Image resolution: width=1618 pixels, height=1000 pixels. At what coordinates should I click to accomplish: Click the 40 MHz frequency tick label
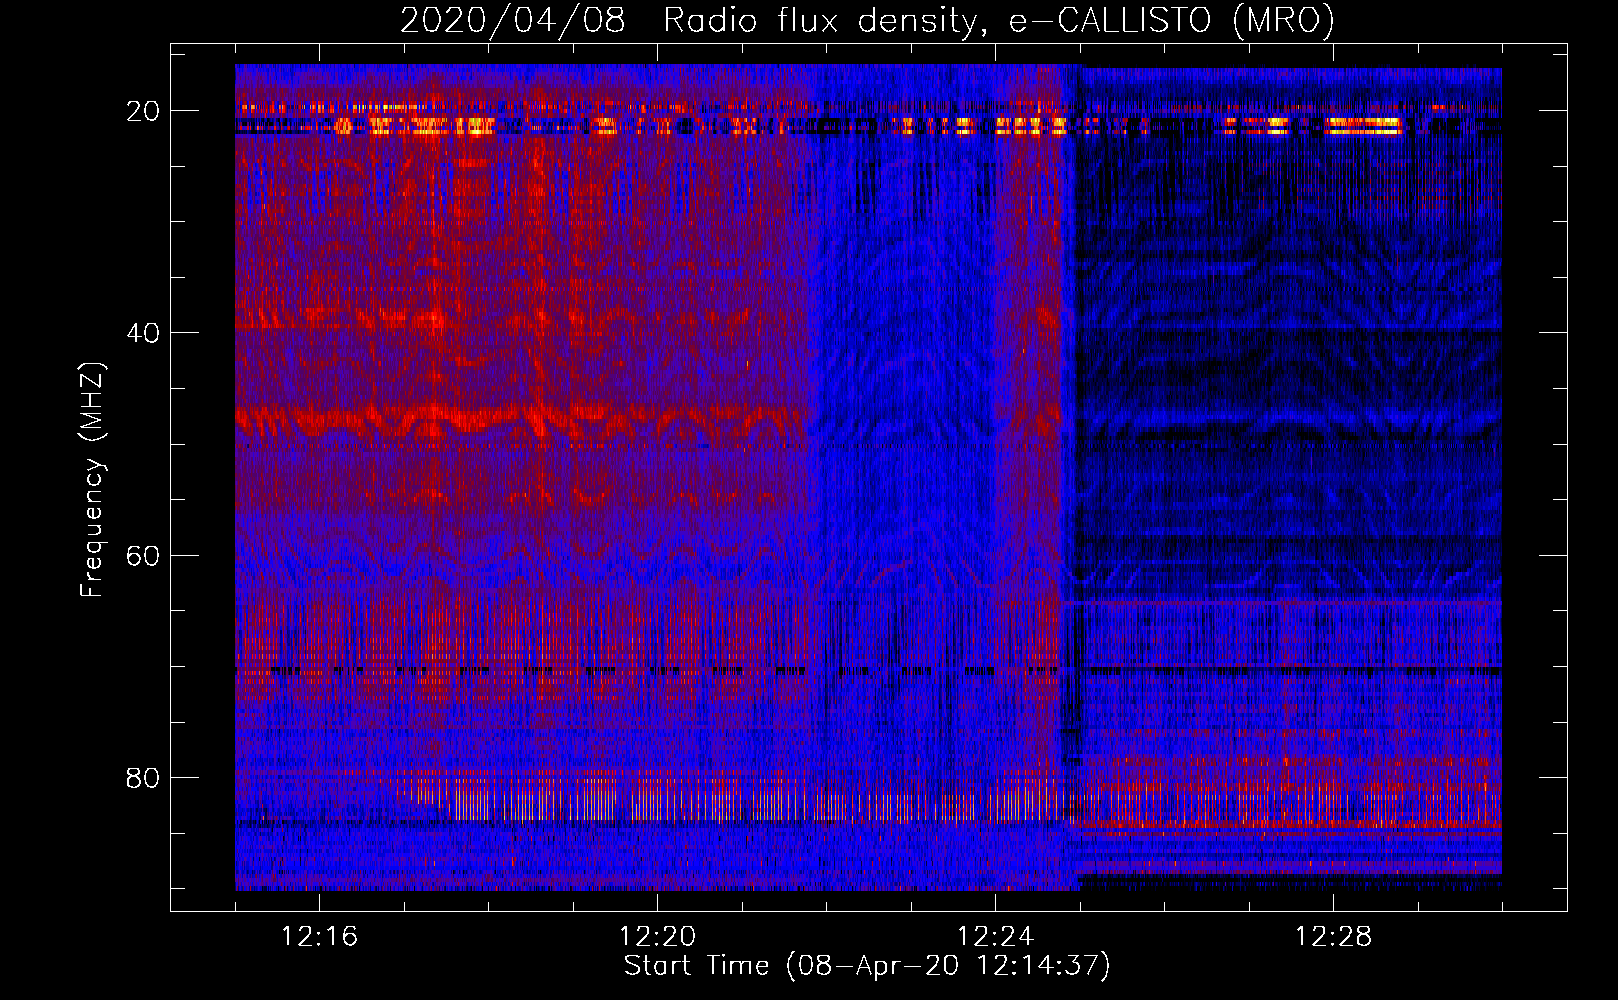coord(143,333)
